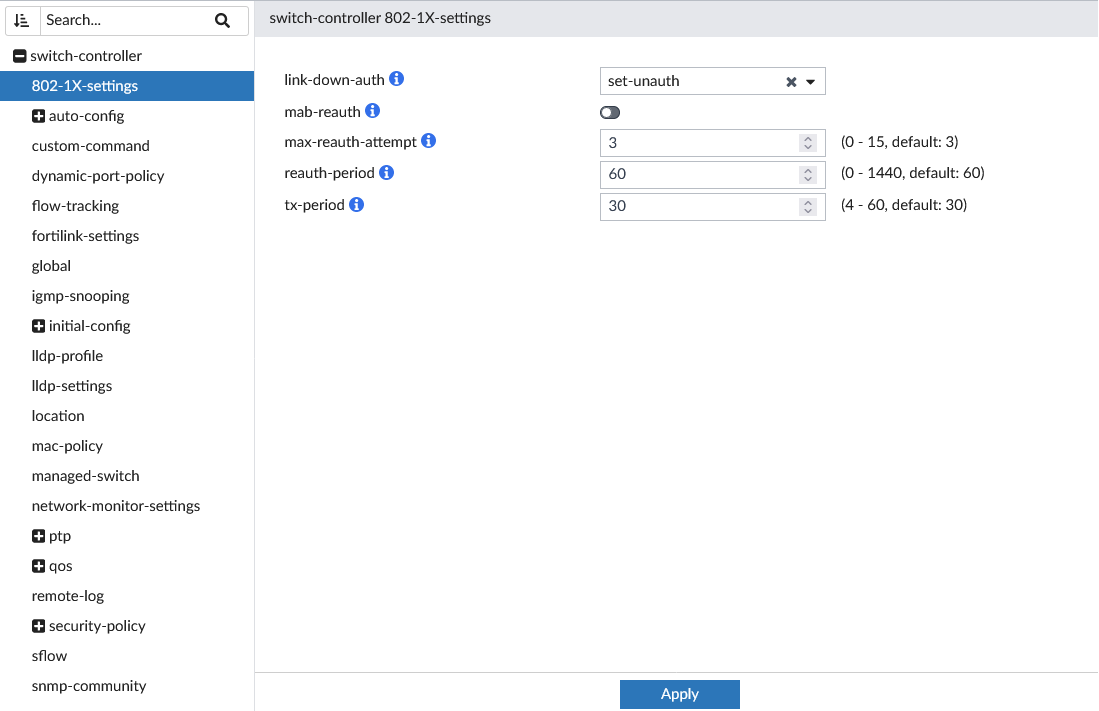Enable the mab-reauth toggle
Image resolution: width=1099 pixels, height=711 pixels.
(609, 112)
